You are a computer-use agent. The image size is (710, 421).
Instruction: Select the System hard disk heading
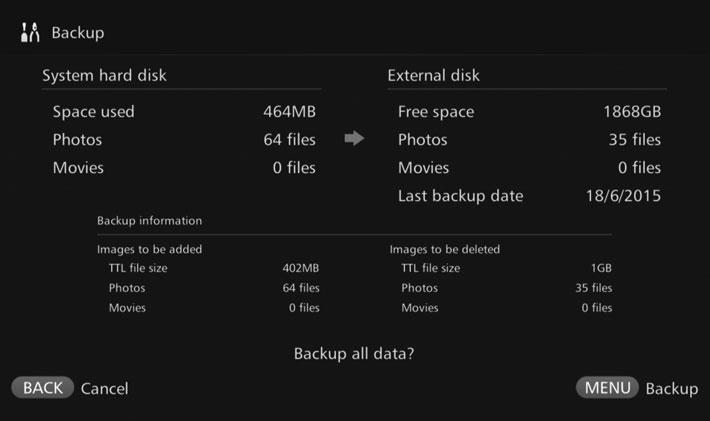tap(105, 75)
